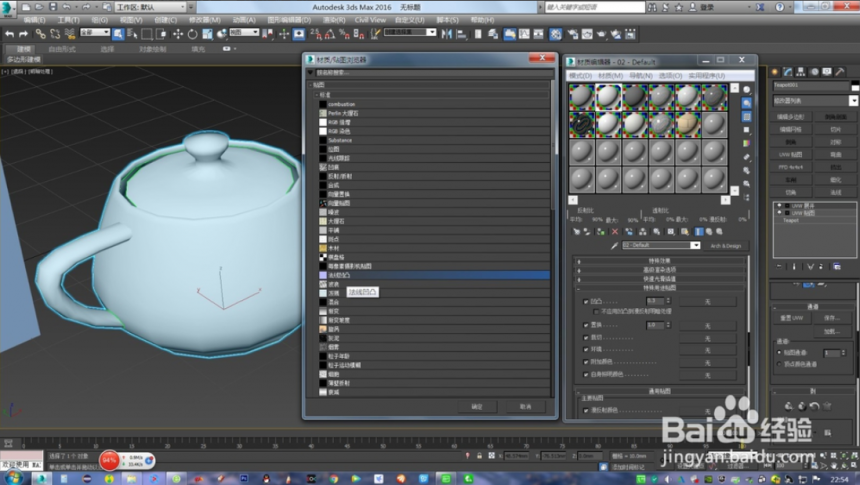The image size is (860, 485).
Task: Select the Select and Link tool
Action: 40,34
